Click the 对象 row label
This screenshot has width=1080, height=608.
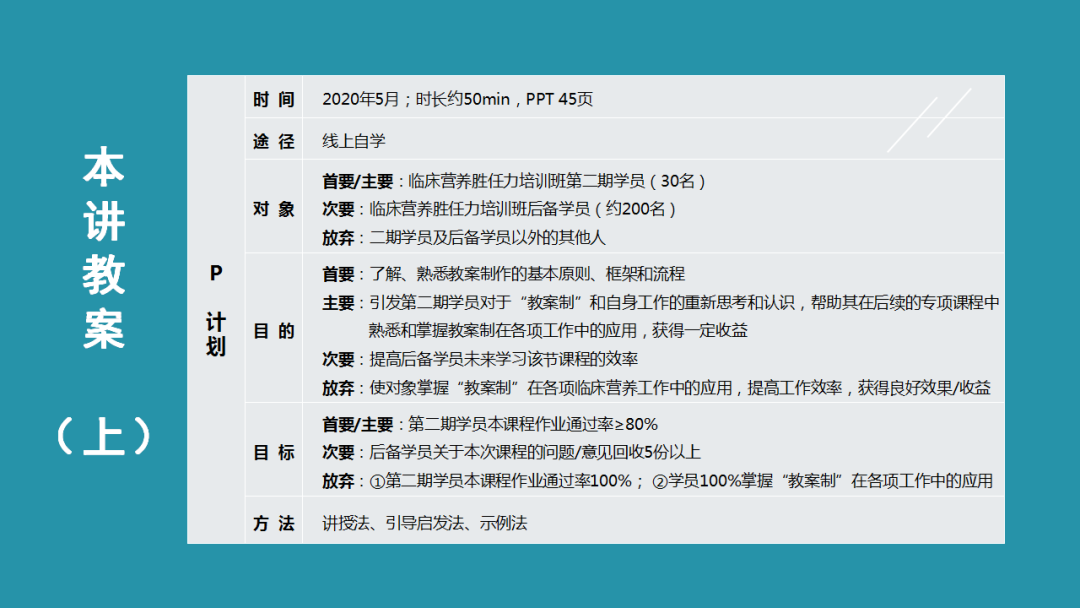tap(273, 209)
